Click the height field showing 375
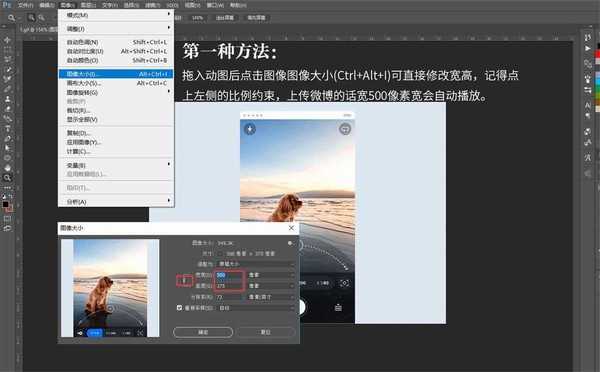Screen dimensions: 600x372 coord(229,286)
